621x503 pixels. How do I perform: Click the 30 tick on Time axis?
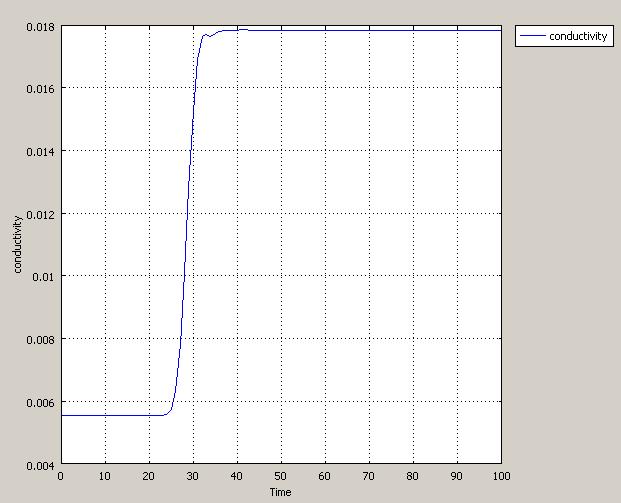[x=193, y=476]
